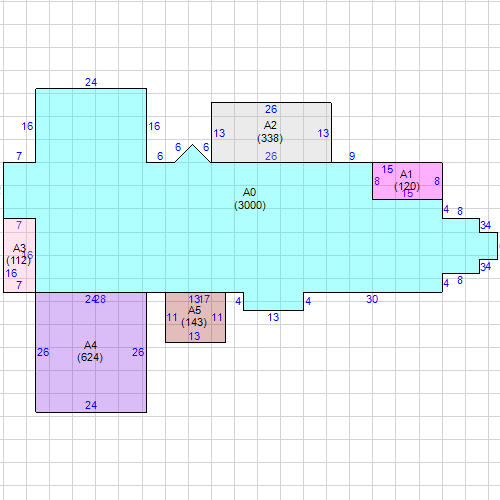
Task: Click the 30 dimension on A0's bottom edge
Action: pos(372,299)
